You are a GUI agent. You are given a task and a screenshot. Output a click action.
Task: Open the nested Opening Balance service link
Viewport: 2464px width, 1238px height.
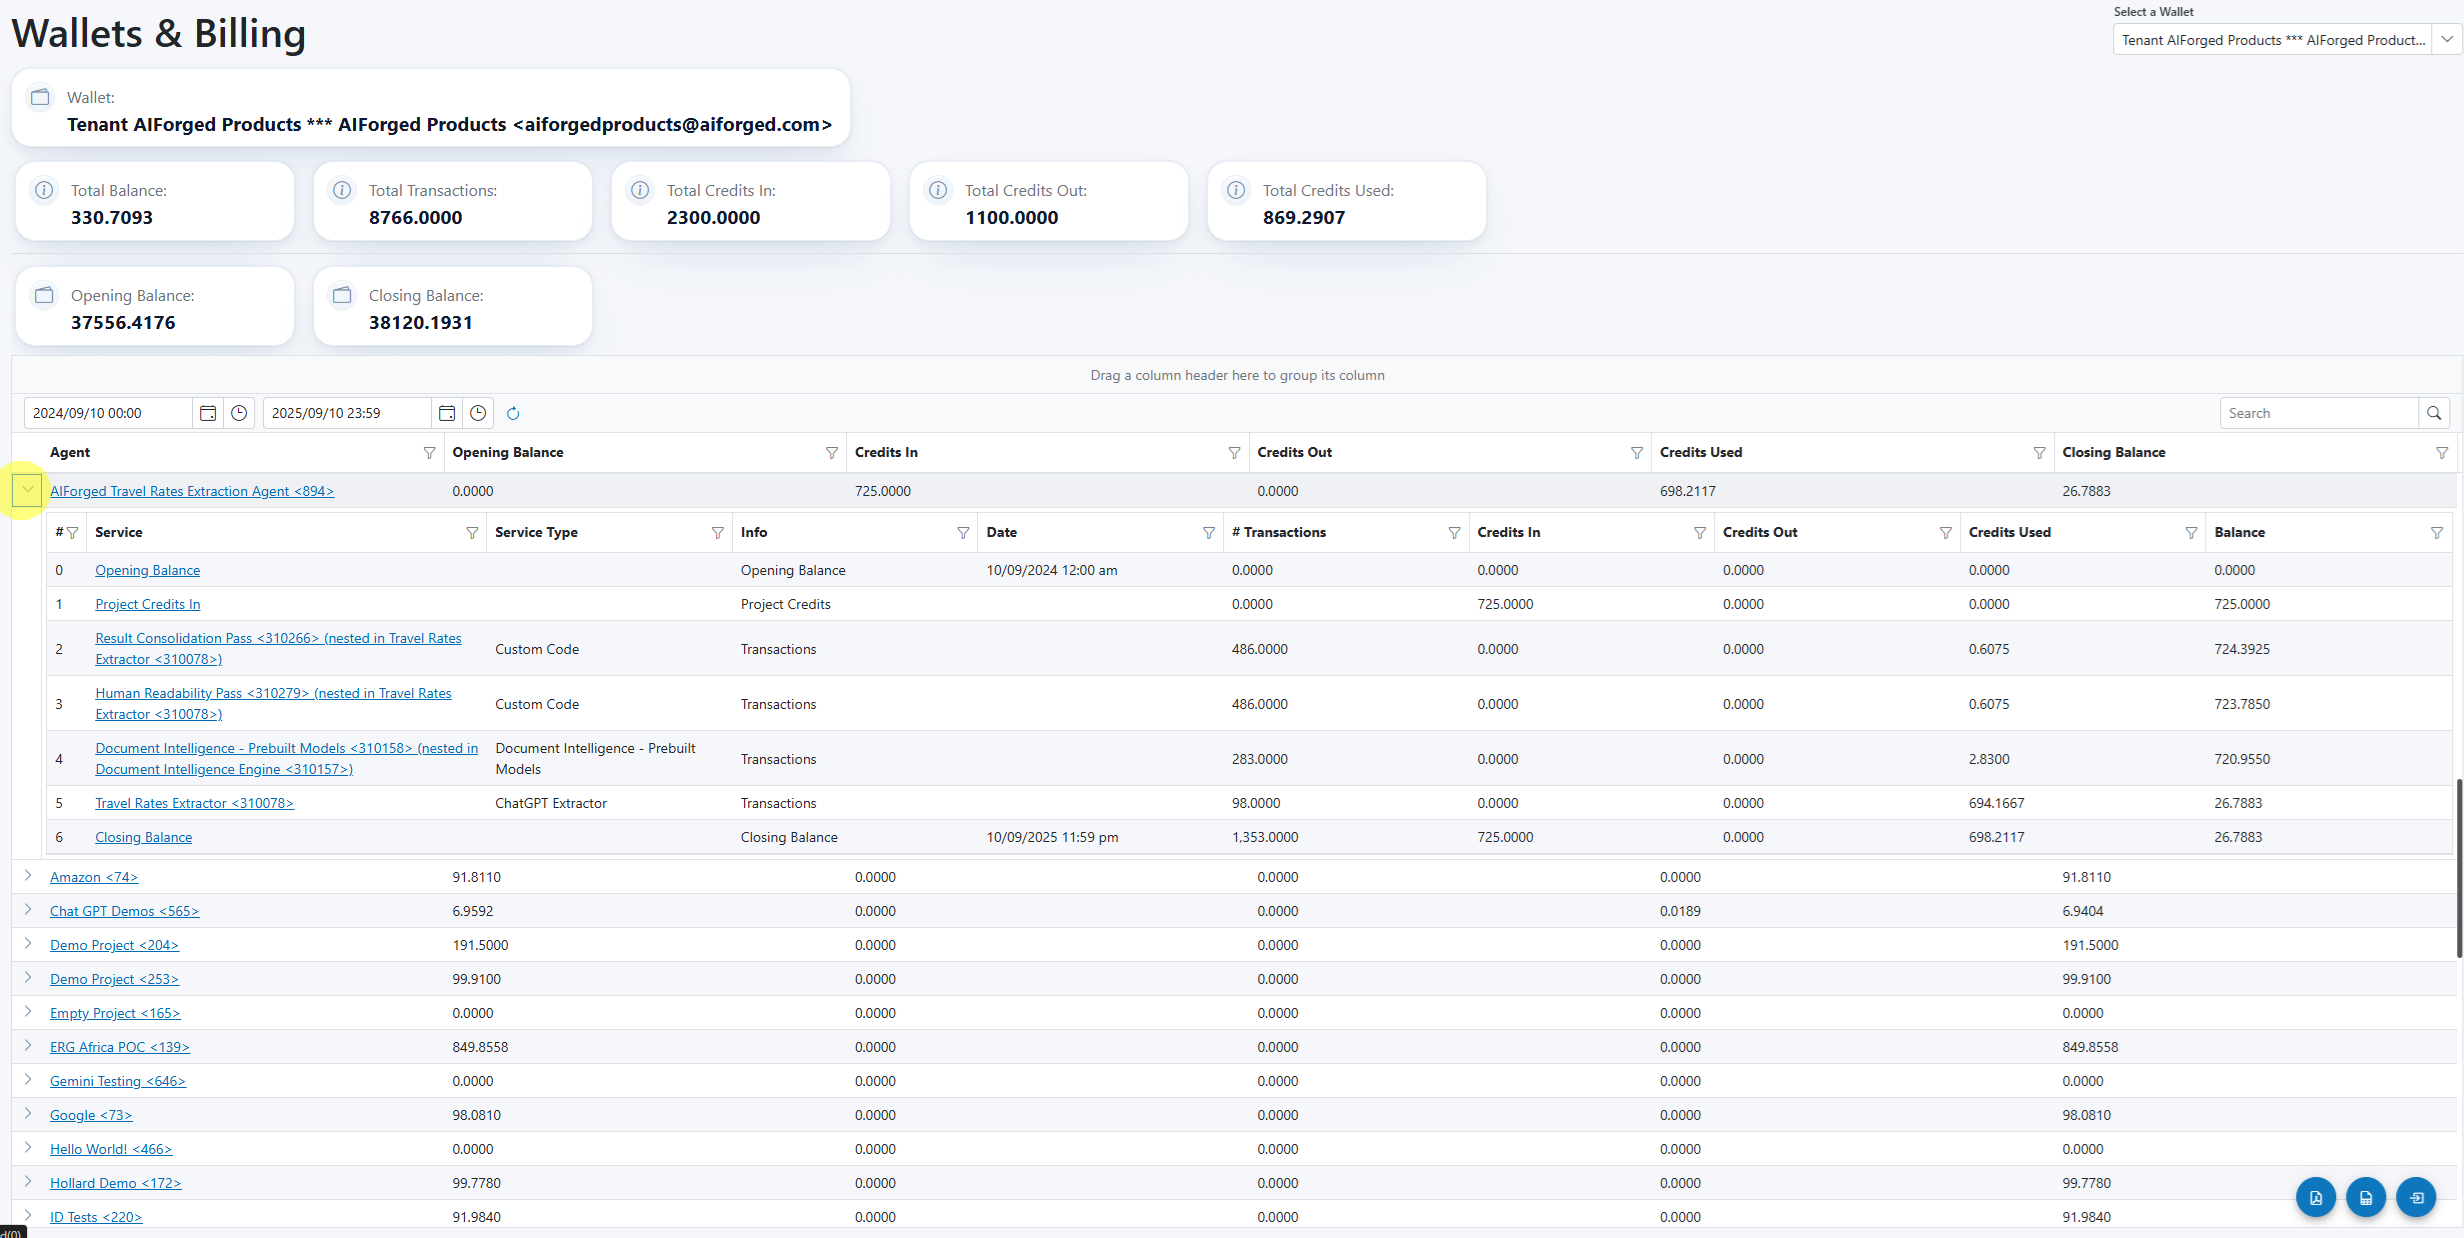[x=148, y=570]
